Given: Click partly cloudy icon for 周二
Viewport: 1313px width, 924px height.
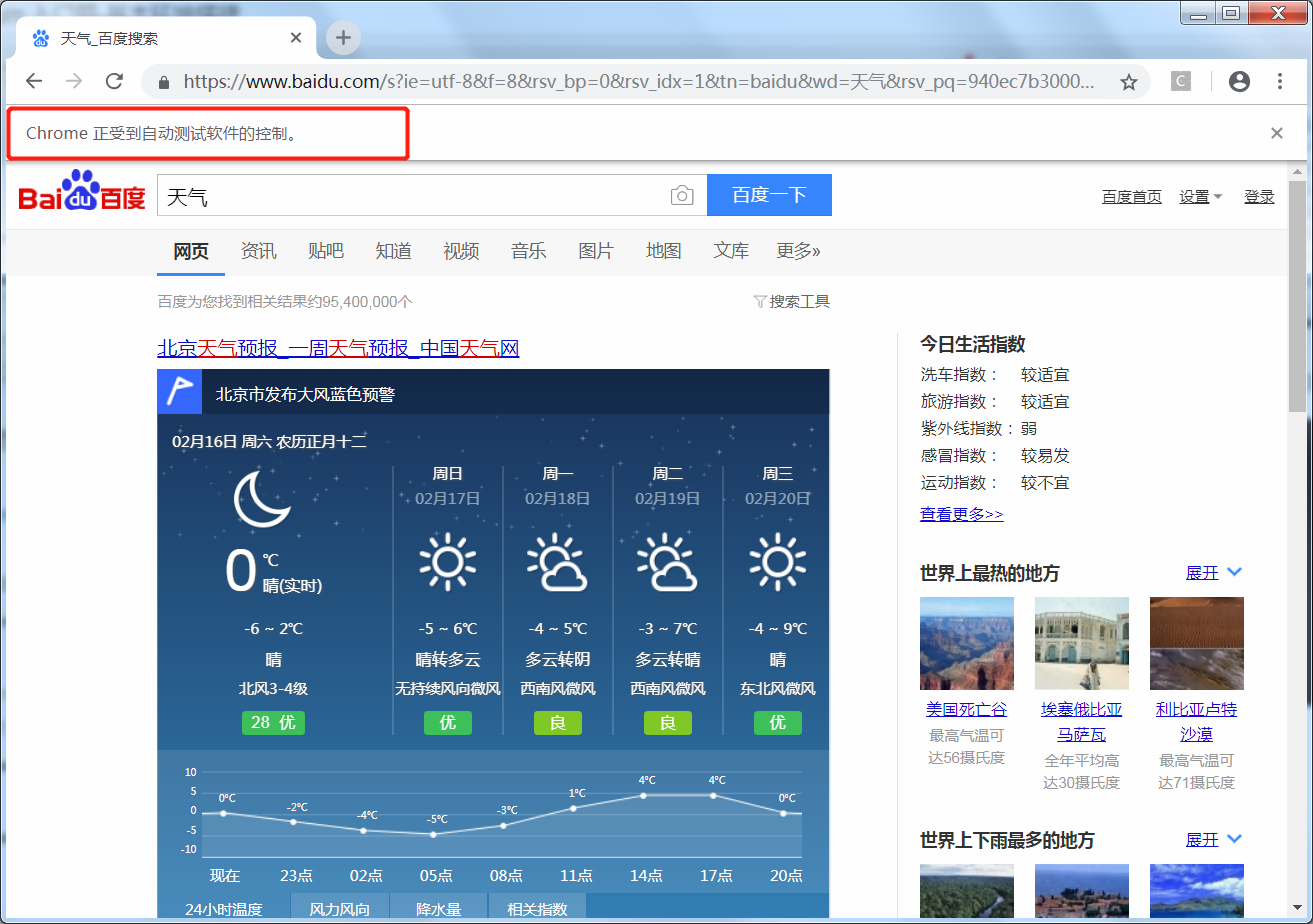Looking at the screenshot, I should click(x=667, y=562).
